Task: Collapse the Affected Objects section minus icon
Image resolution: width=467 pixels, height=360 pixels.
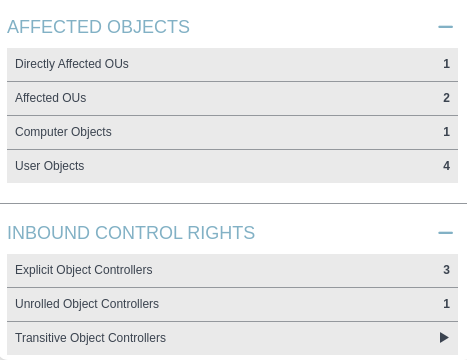Action: pyautogui.click(x=445, y=27)
